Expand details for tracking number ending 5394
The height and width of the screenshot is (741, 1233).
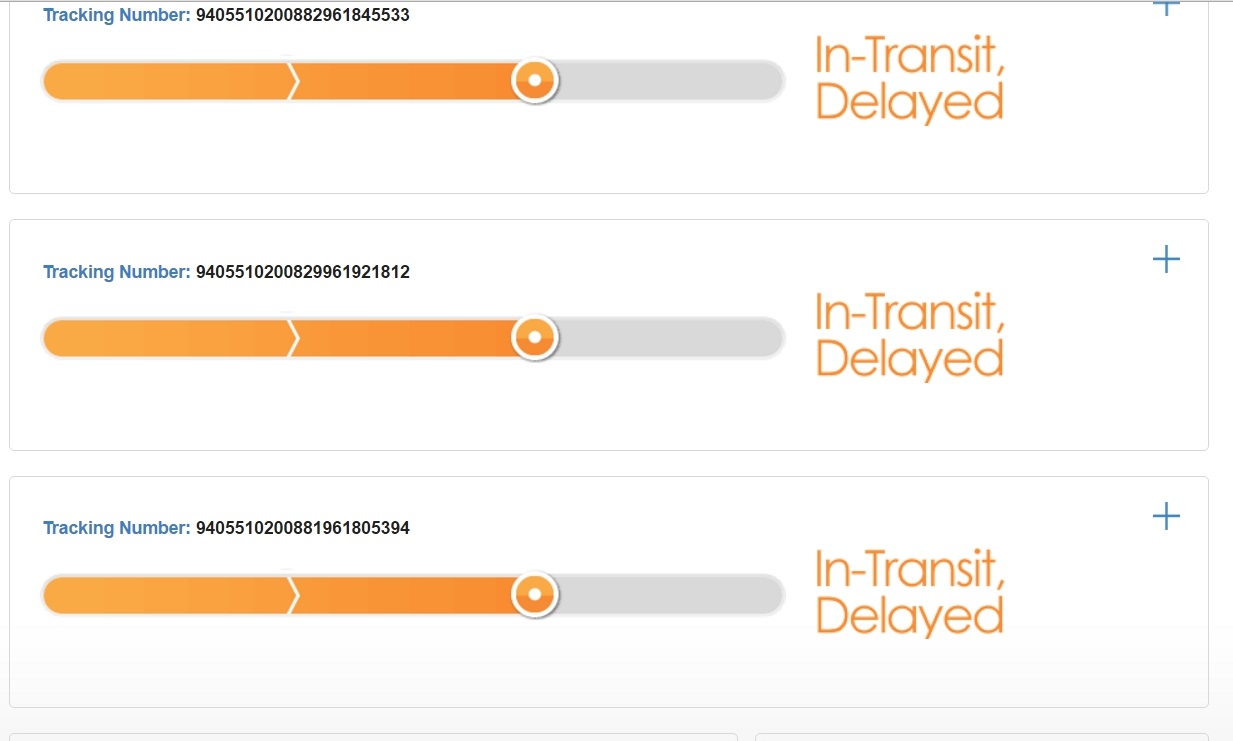pos(1166,516)
